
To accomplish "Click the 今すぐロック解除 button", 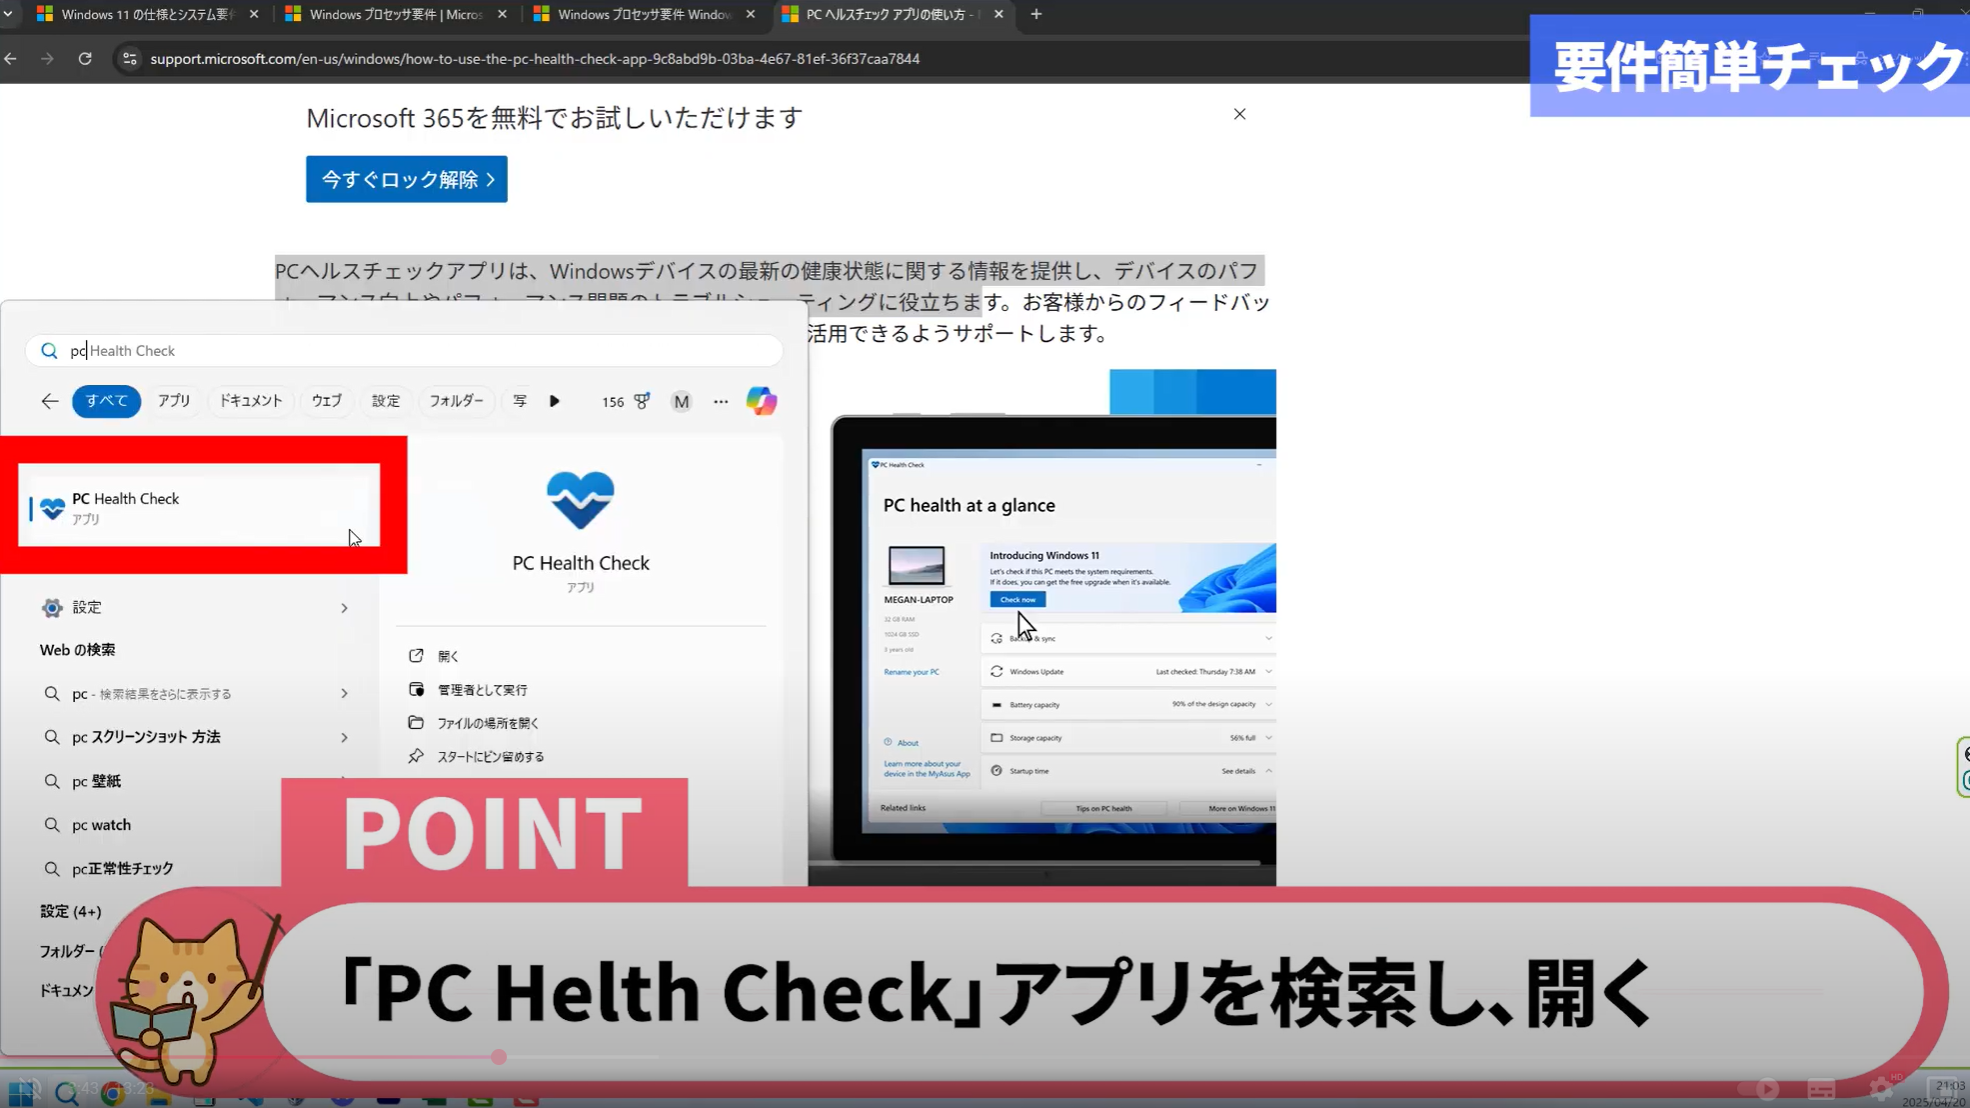I will 406,179.
